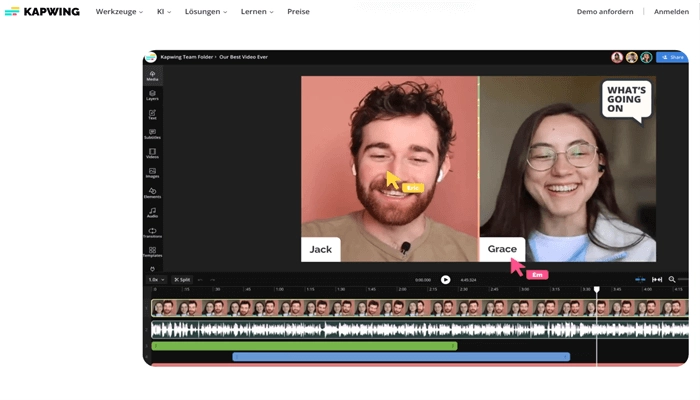Select the blue clip in the timeline
Screen dimensions: 700x400
coord(401,357)
